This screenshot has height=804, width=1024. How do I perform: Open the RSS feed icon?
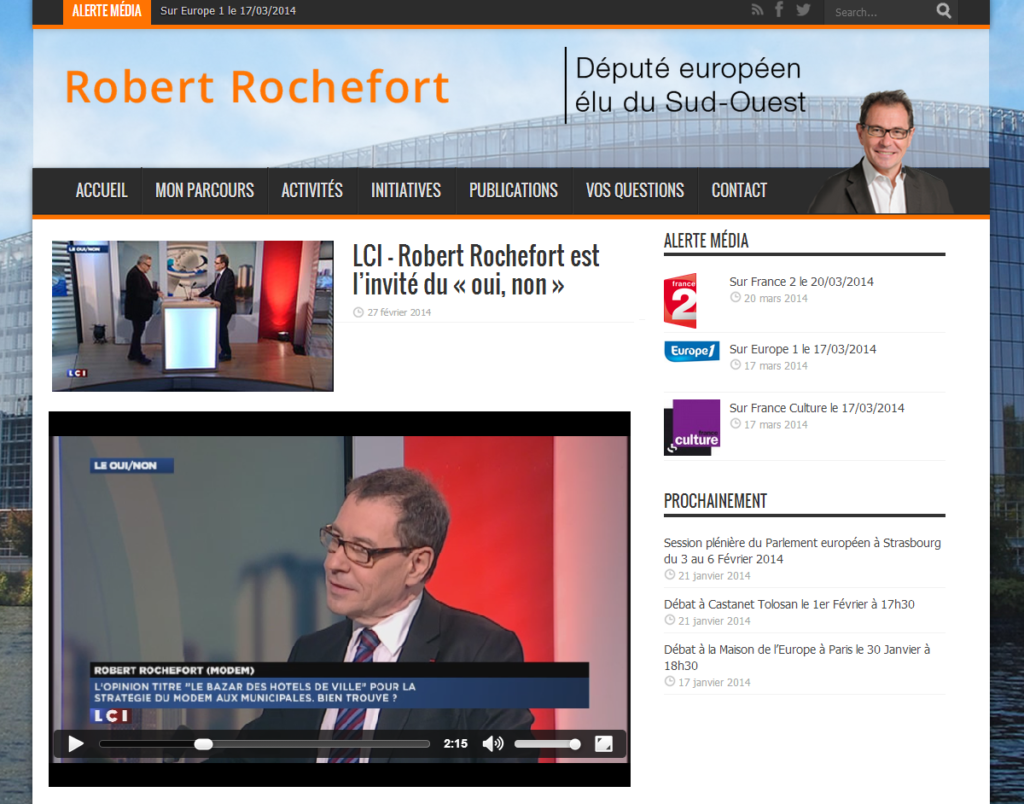[757, 10]
